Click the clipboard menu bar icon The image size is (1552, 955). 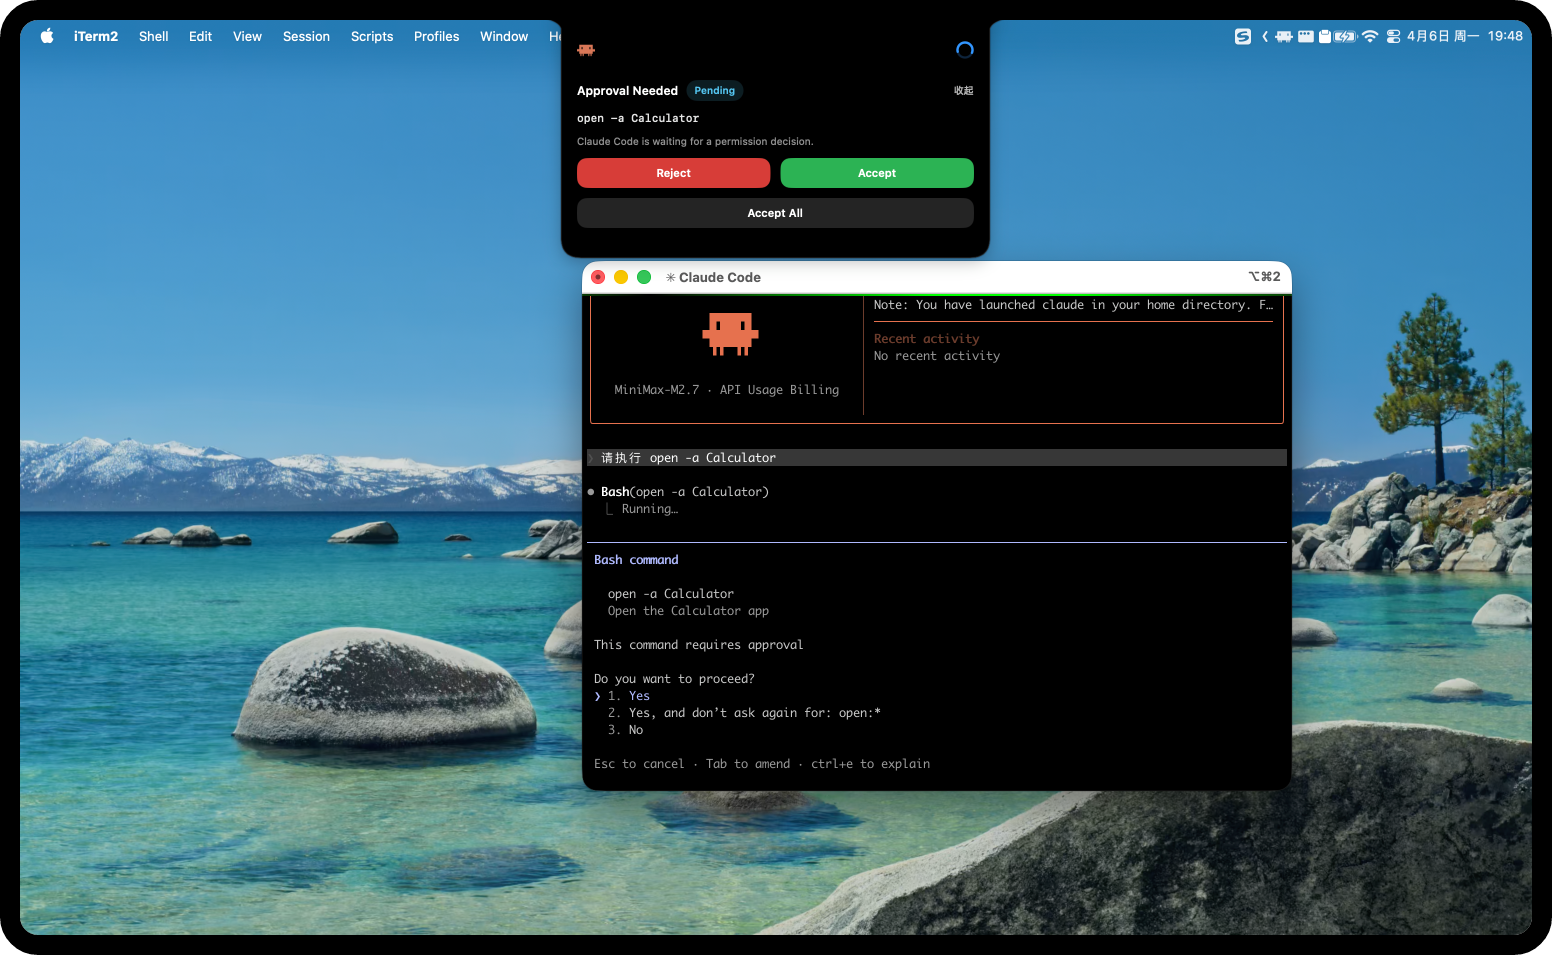[1325, 36]
